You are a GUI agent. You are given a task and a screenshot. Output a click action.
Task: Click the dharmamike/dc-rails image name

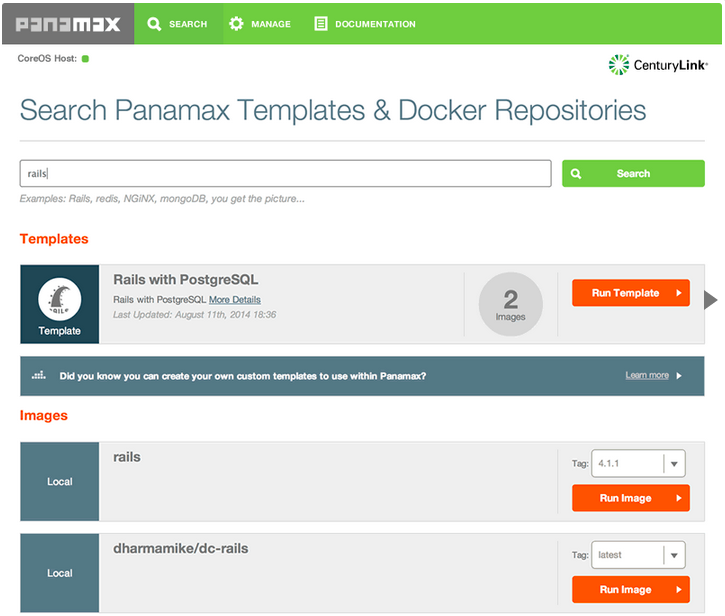tap(181, 548)
